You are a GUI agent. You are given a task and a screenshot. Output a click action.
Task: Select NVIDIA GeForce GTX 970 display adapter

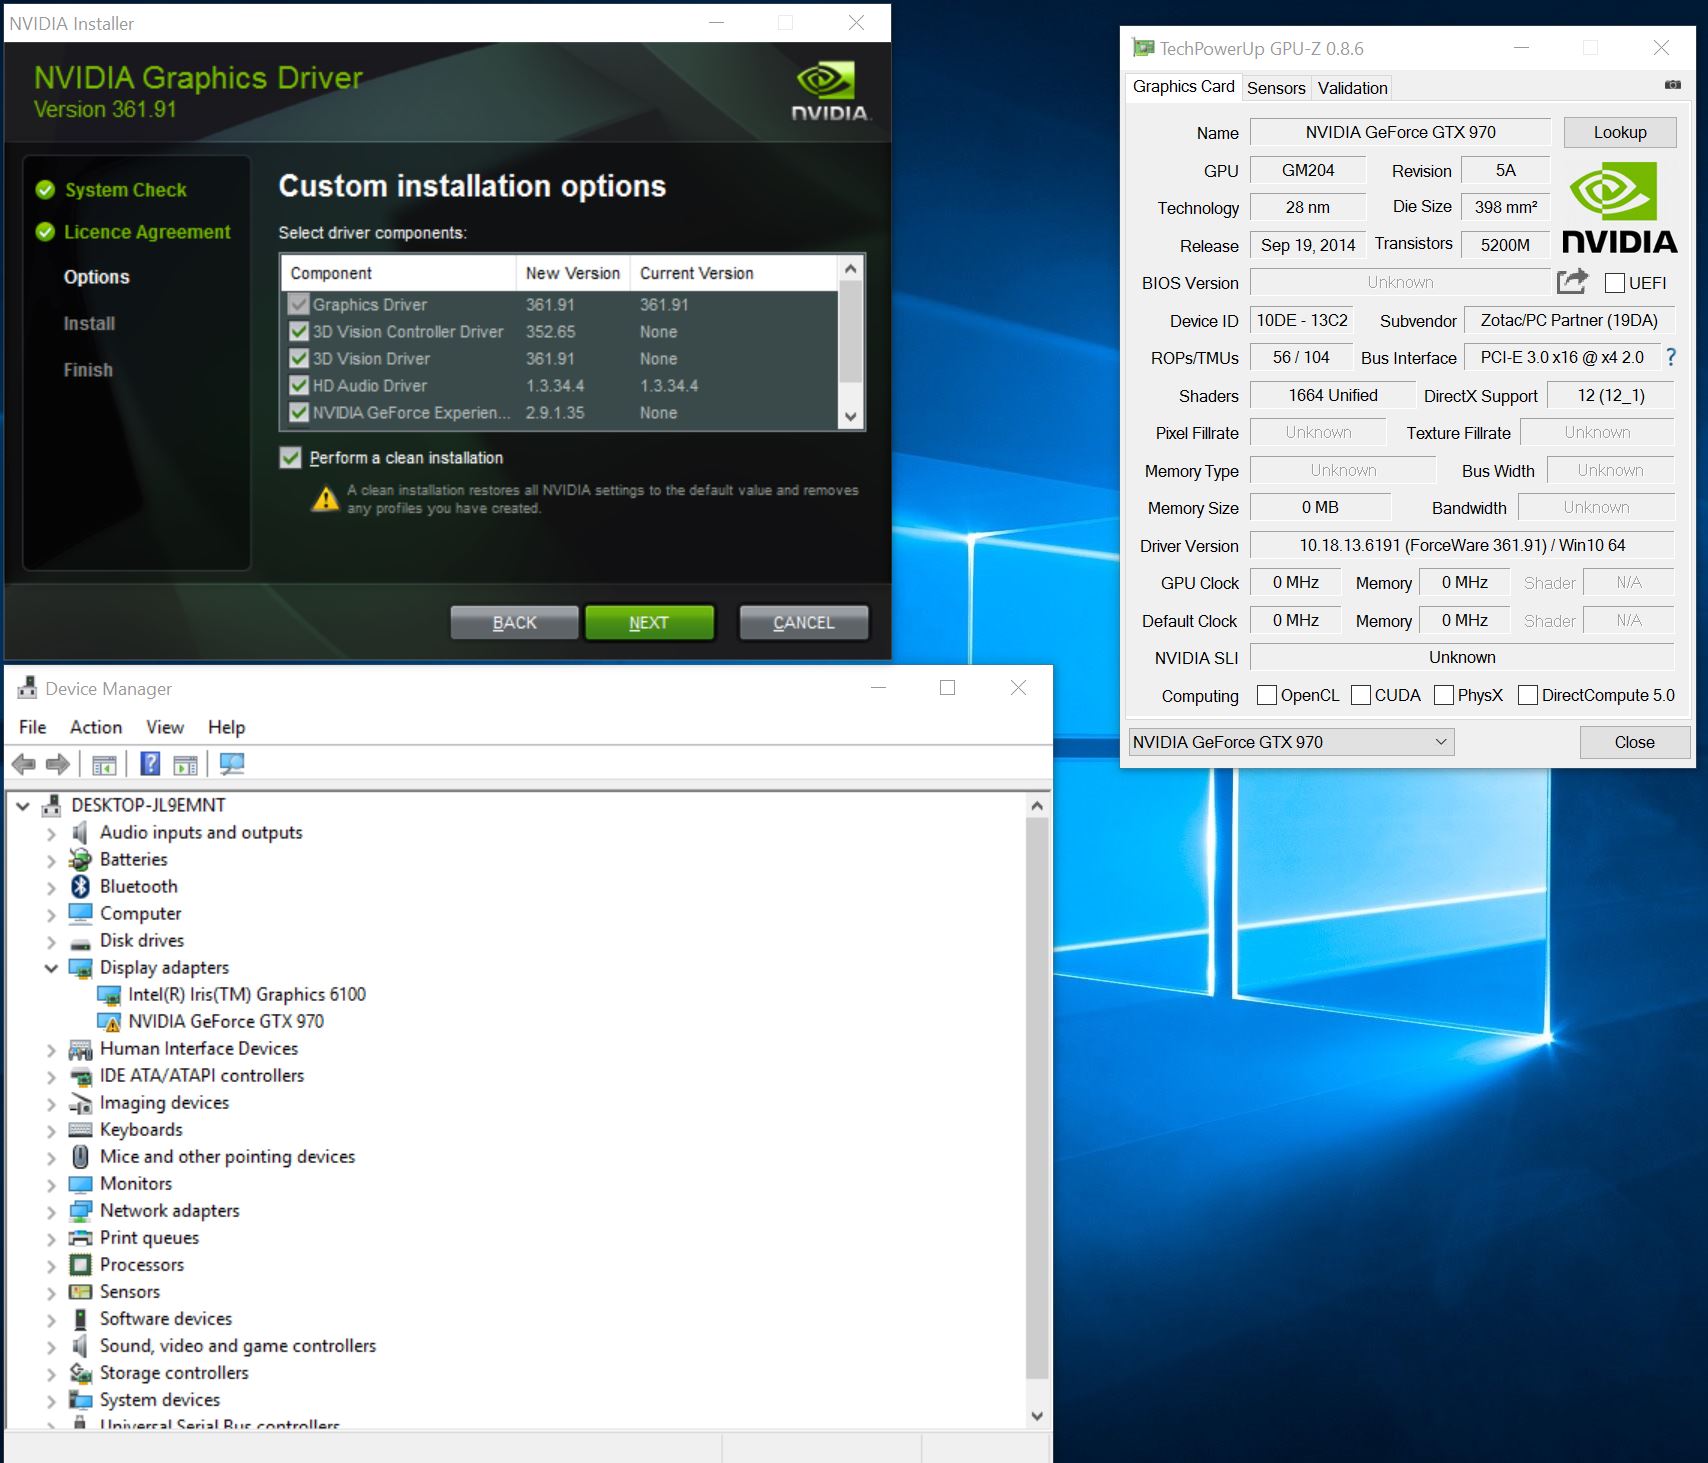click(x=226, y=1021)
